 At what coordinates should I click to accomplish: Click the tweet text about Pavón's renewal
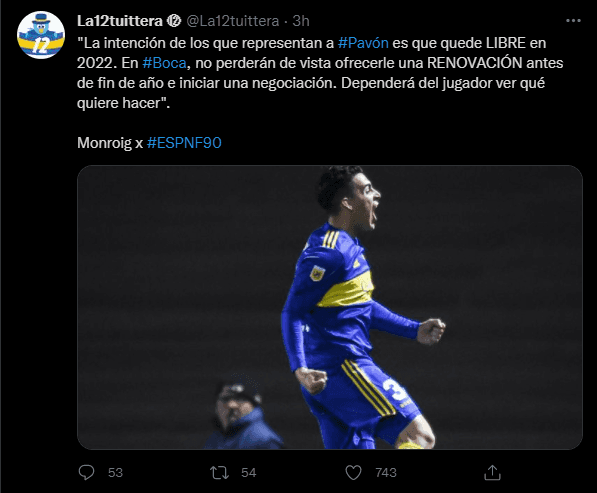pos(320,73)
